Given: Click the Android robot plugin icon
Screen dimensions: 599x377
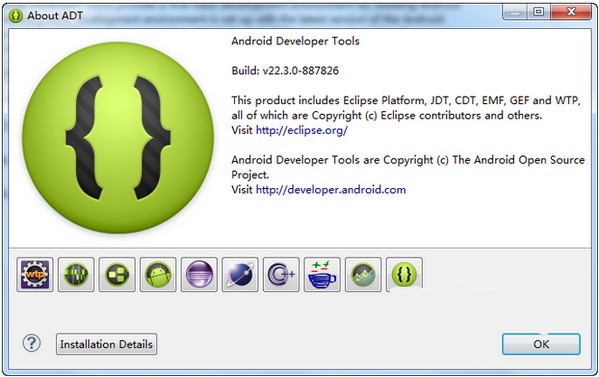Looking at the screenshot, I should [158, 275].
